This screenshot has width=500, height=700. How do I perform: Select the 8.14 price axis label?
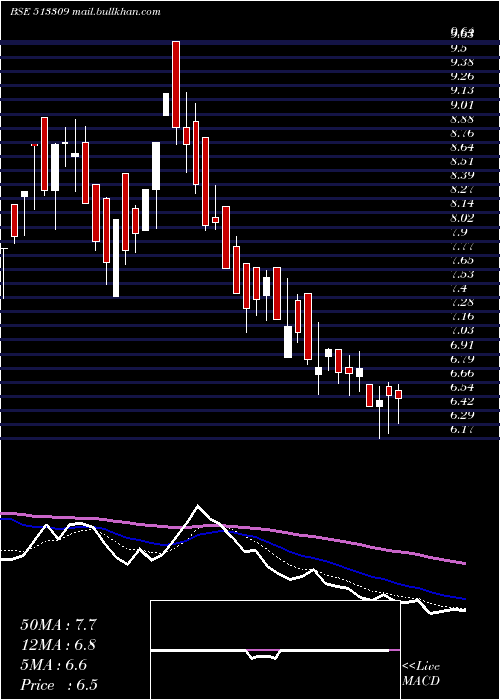click(x=462, y=204)
